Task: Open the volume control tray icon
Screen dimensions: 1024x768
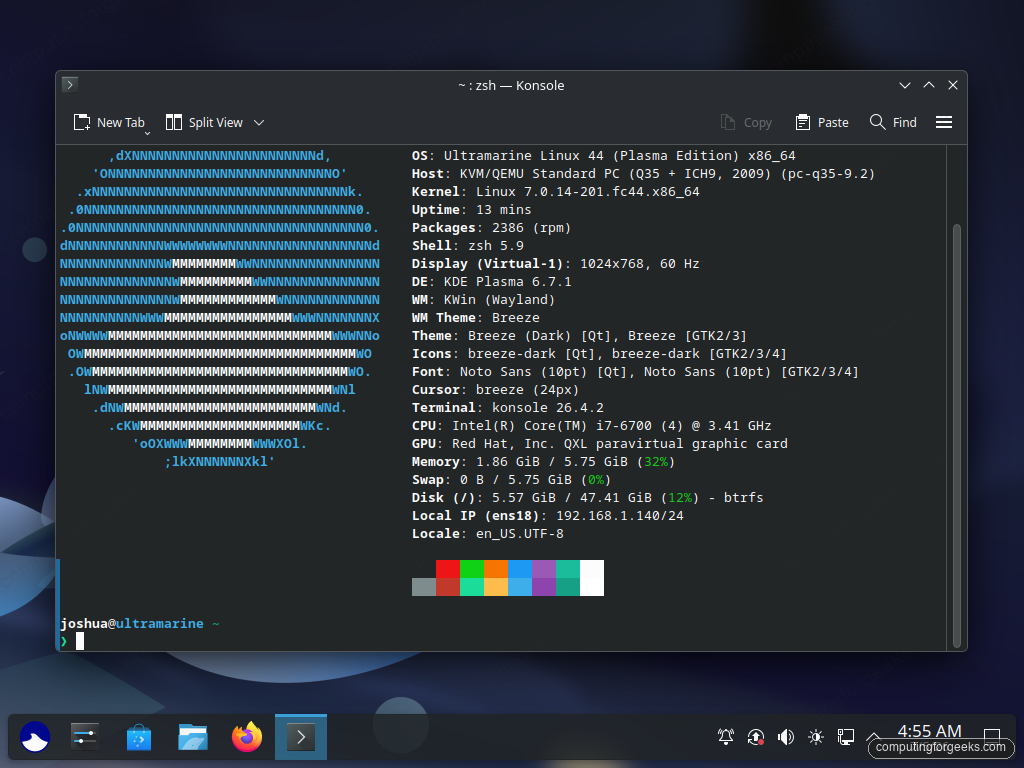Action: (786, 737)
